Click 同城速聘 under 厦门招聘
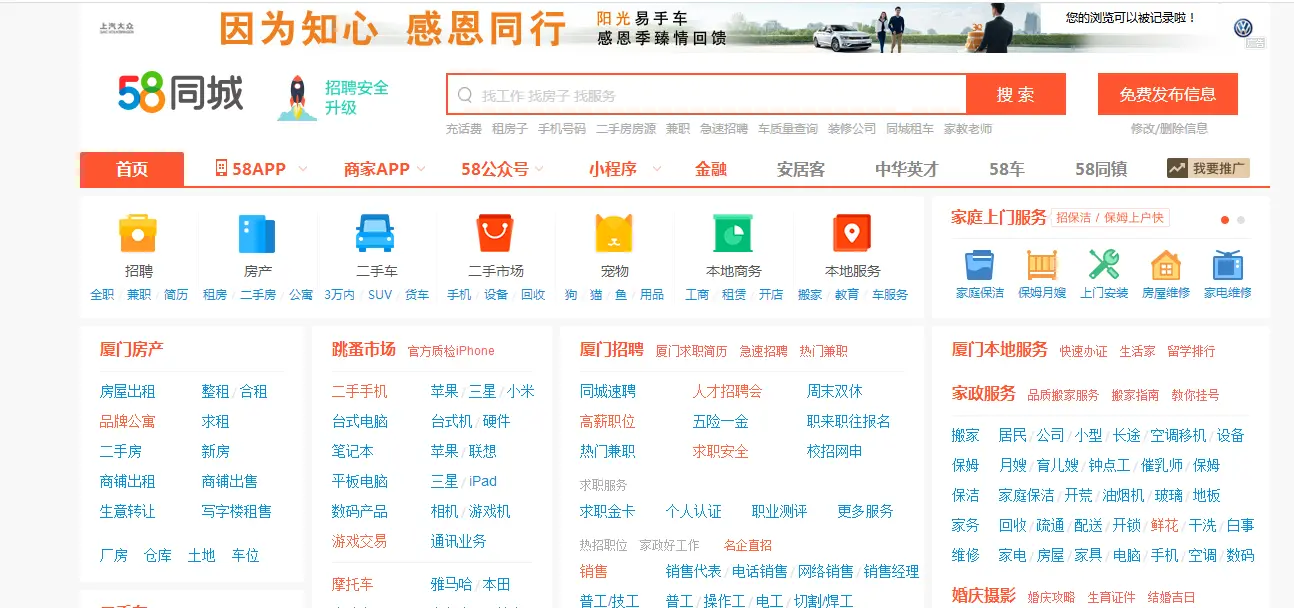1294x608 pixels. click(x=607, y=391)
